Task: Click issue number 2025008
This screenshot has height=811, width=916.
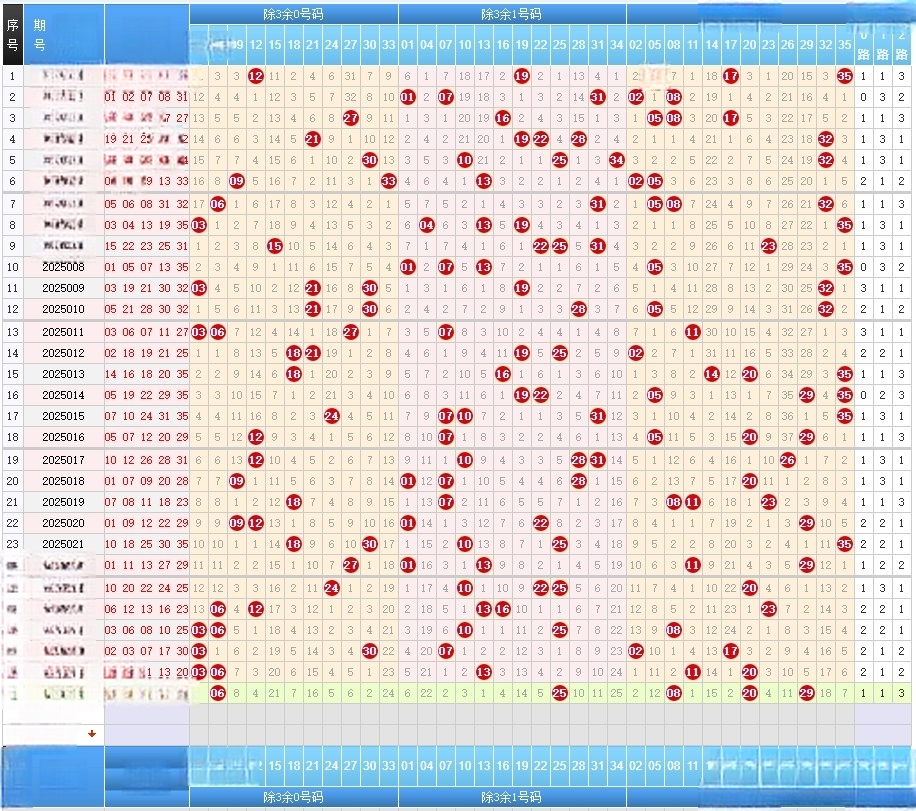Action: (63, 267)
